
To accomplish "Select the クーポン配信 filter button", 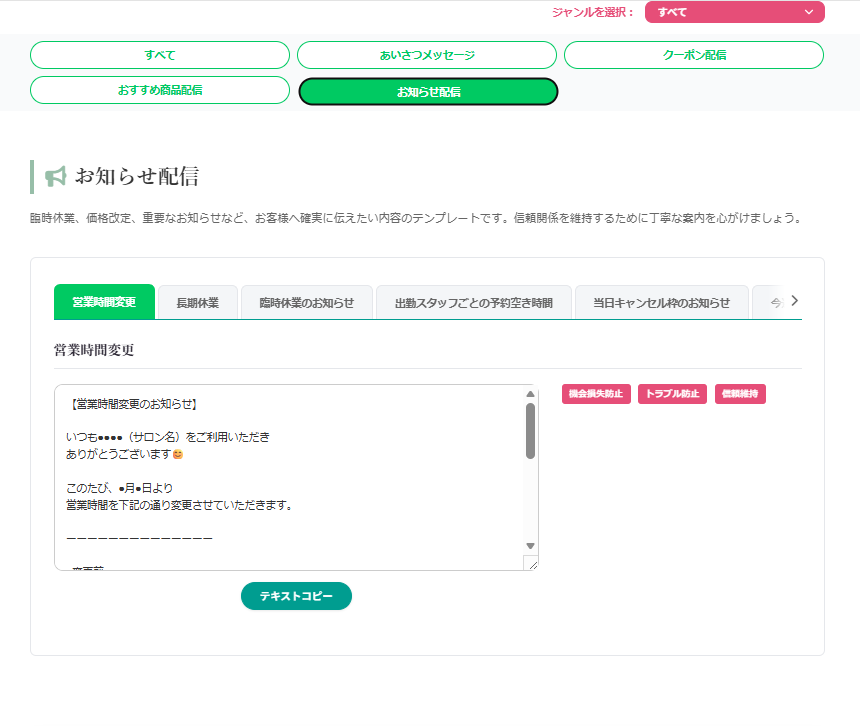I will coord(694,55).
